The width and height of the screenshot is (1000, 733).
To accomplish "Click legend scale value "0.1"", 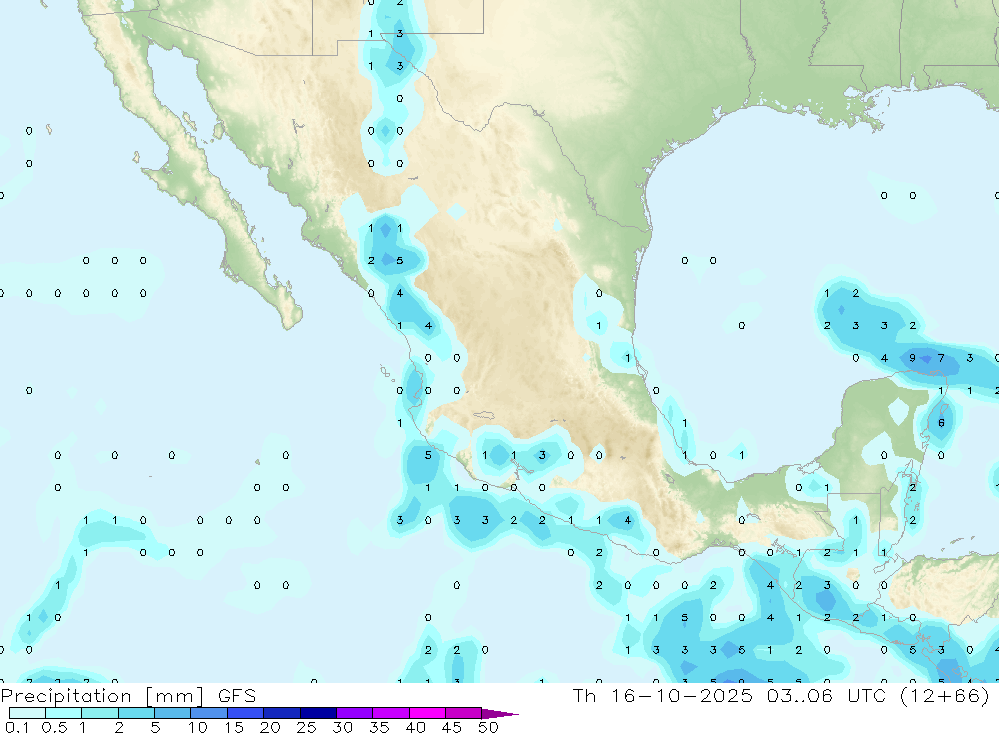I will coord(17,727).
